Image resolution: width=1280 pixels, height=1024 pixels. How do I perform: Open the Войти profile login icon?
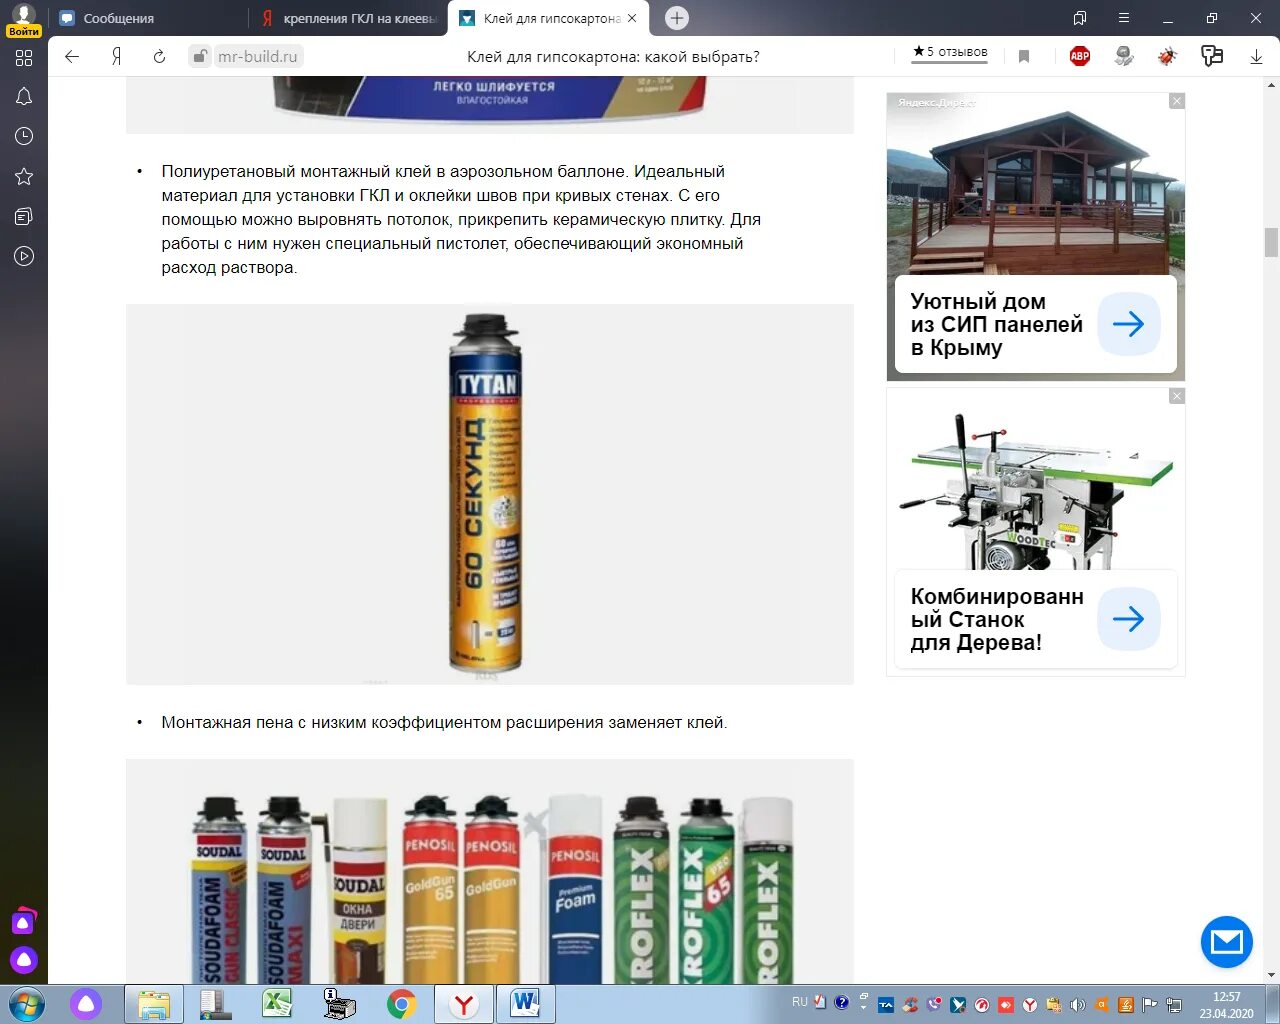(x=23, y=20)
